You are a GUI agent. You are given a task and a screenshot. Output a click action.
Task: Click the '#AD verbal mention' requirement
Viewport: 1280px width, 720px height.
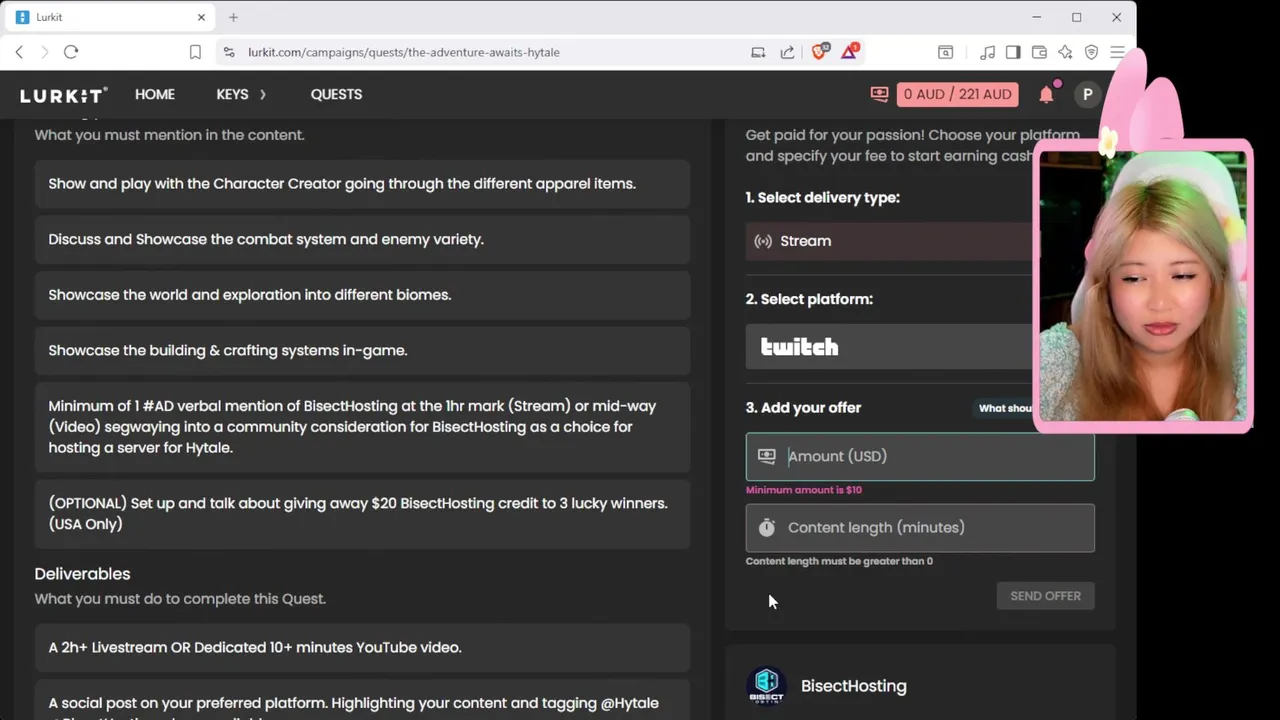tap(363, 427)
